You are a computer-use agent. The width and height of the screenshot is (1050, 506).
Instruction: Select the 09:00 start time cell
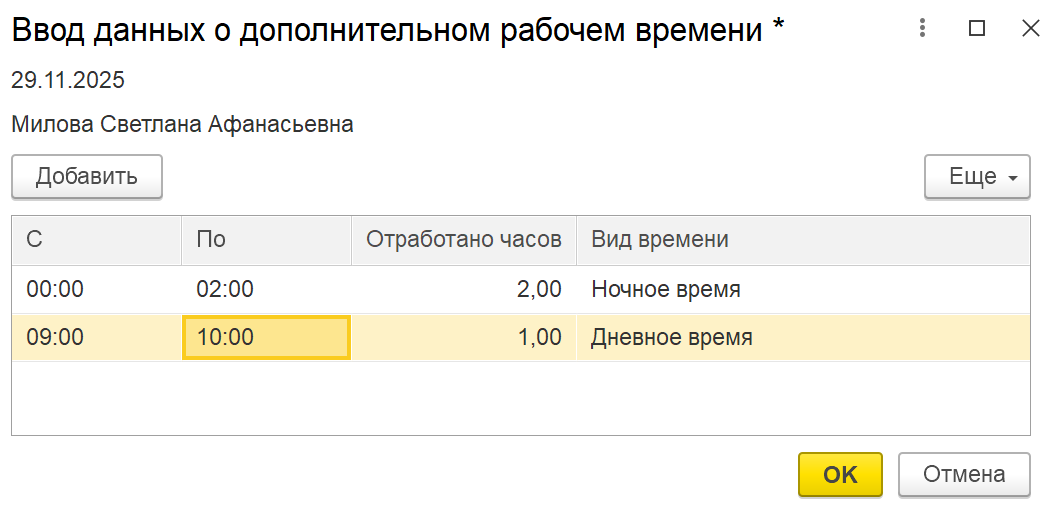56,338
